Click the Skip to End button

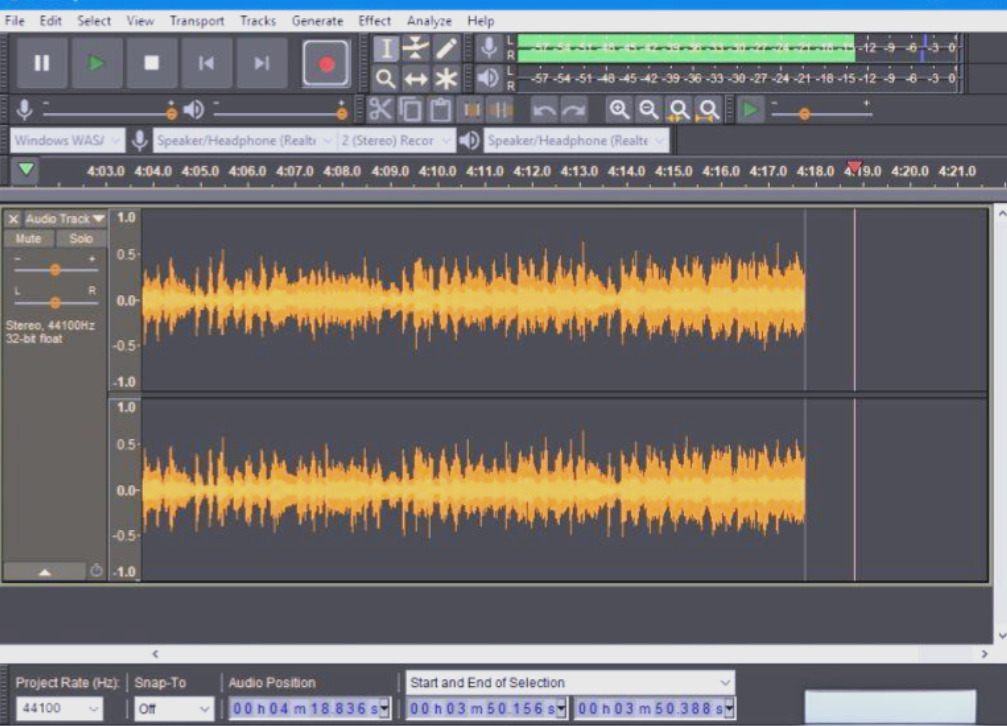tap(261, 63)
